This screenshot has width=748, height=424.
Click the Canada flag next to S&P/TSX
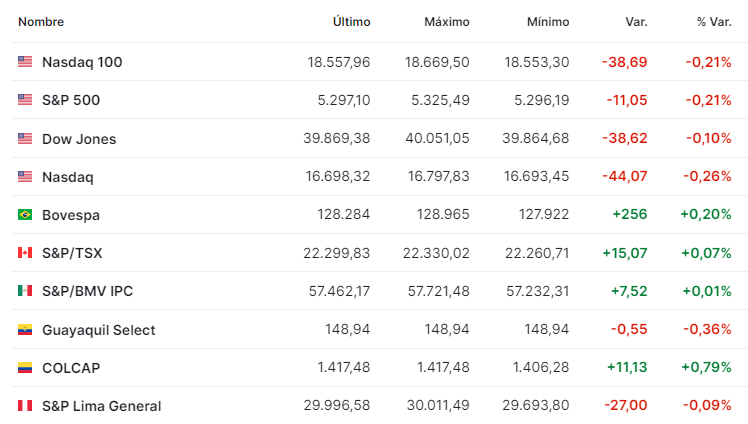coord(25,253)
